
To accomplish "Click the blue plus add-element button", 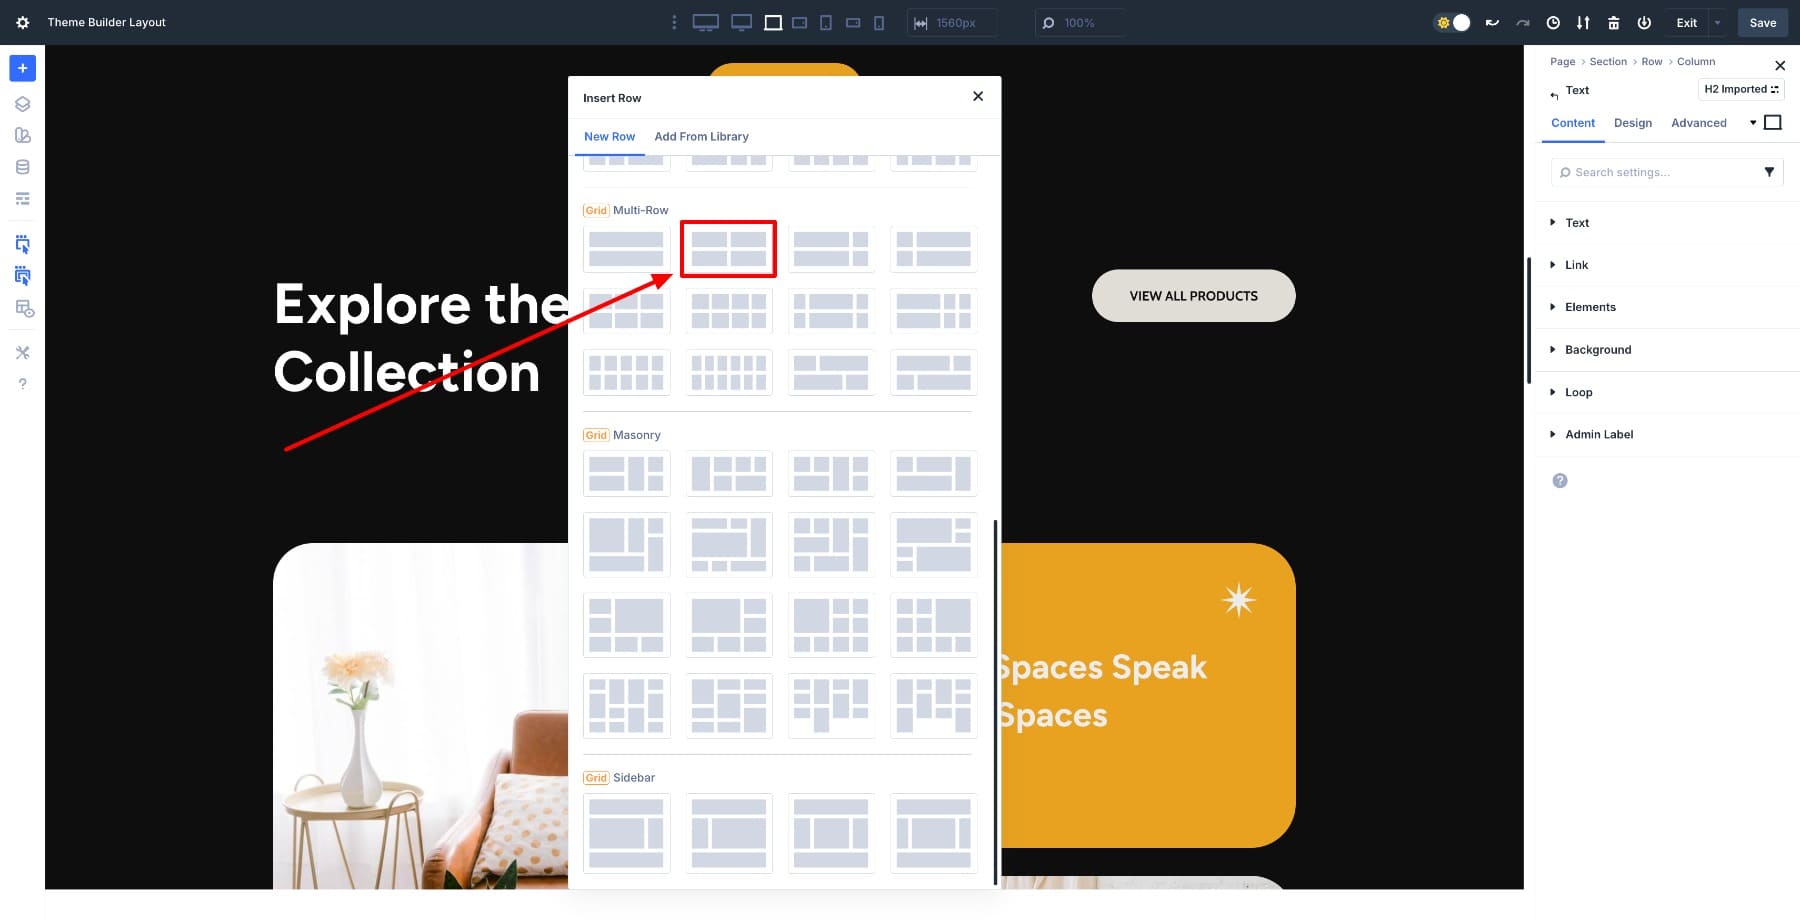I will [x=22, y=68].
